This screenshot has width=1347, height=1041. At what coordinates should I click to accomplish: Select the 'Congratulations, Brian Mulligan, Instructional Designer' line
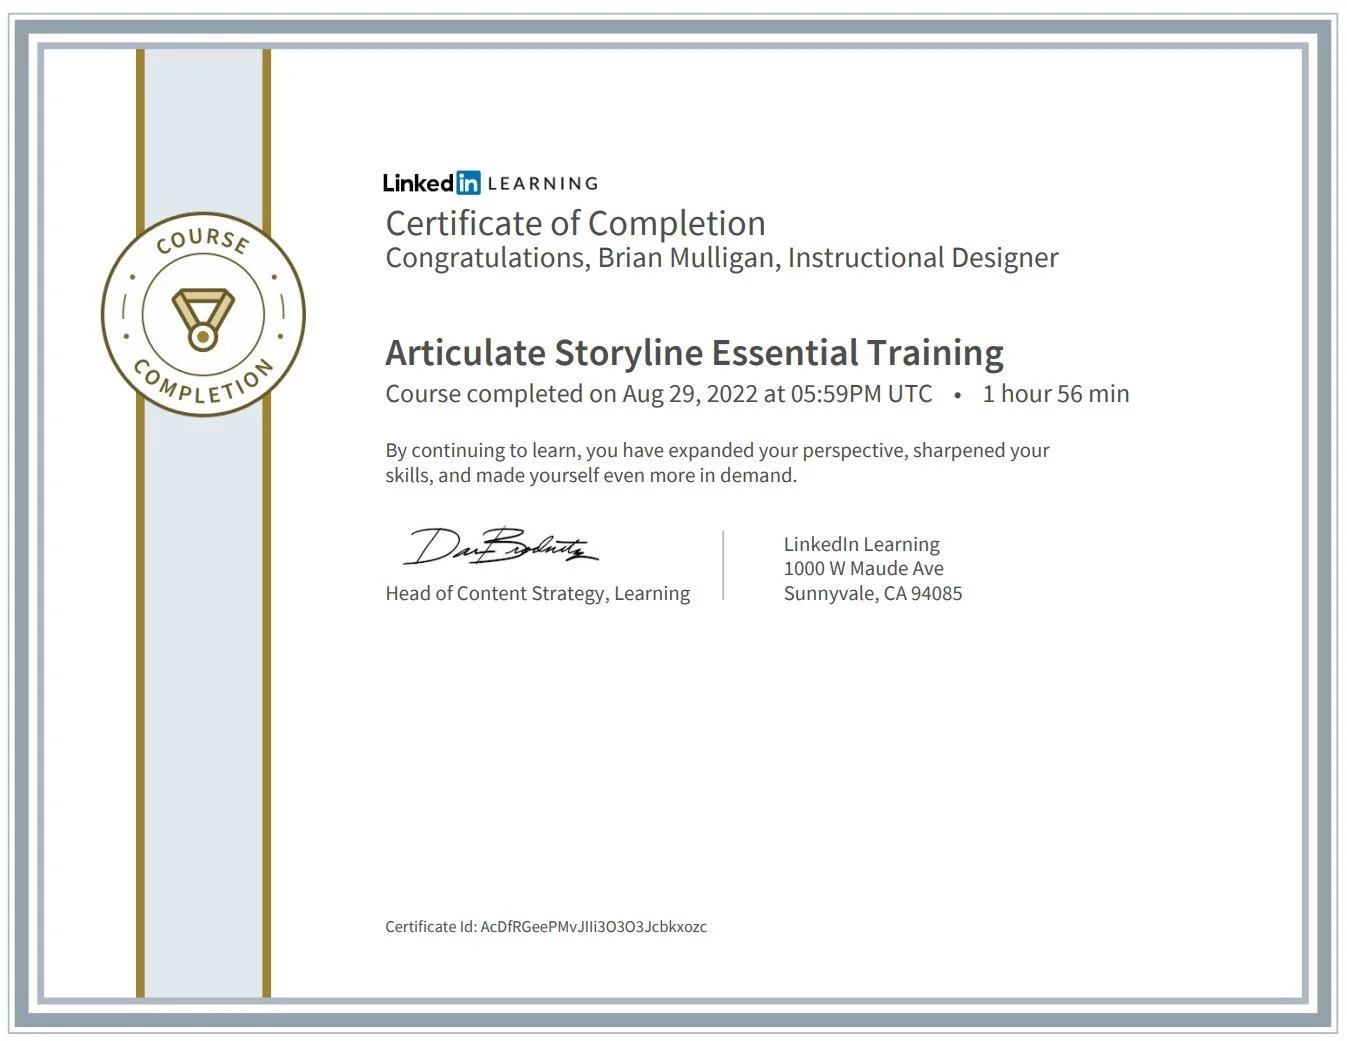click(x=721, y=258)
